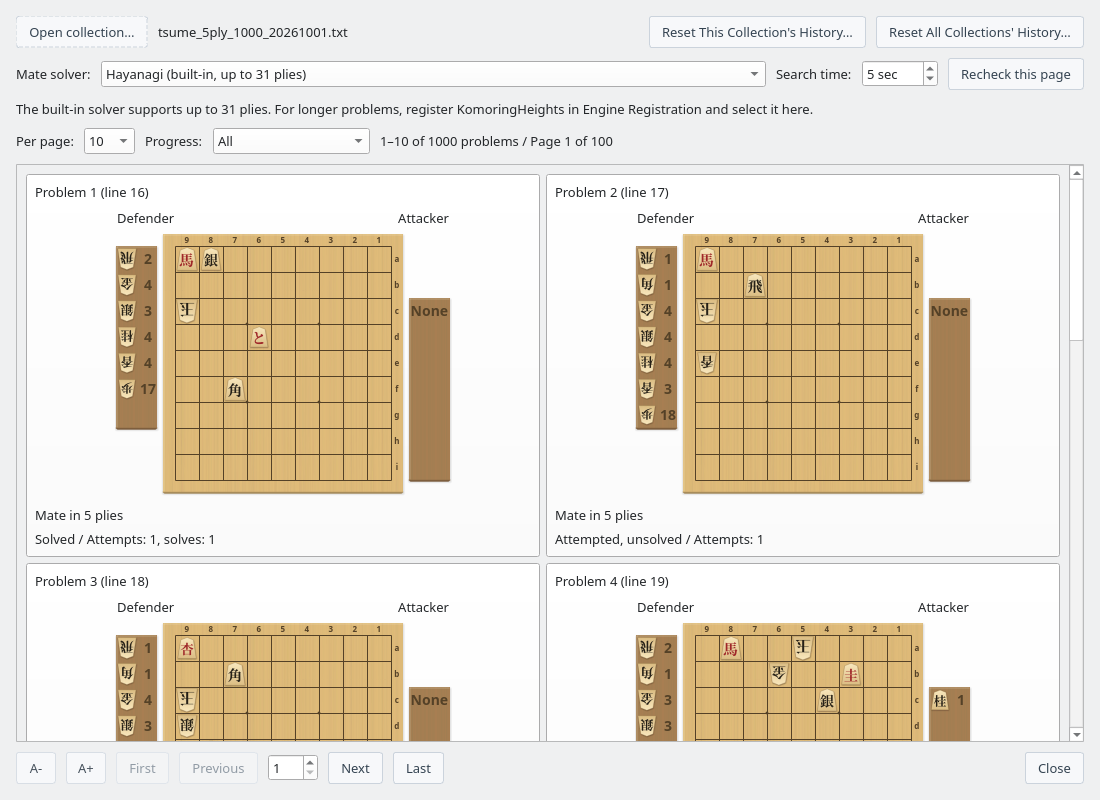1100x800 pixels.
Task: Increment the page number spinner
Action: coord(310,762)
